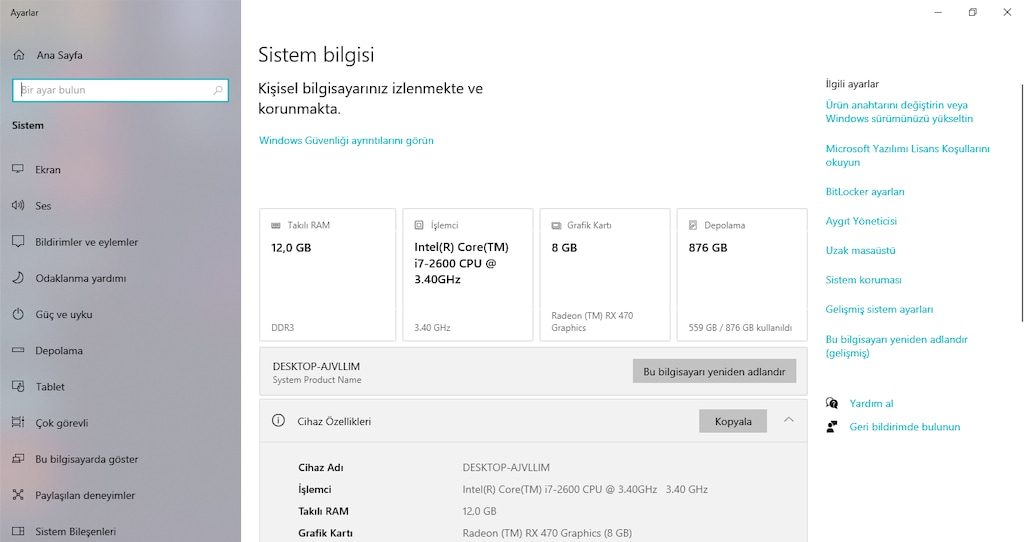Click the Yardım al link text
This screenshot has width=1024, height=542.
[x=871, y=403]
